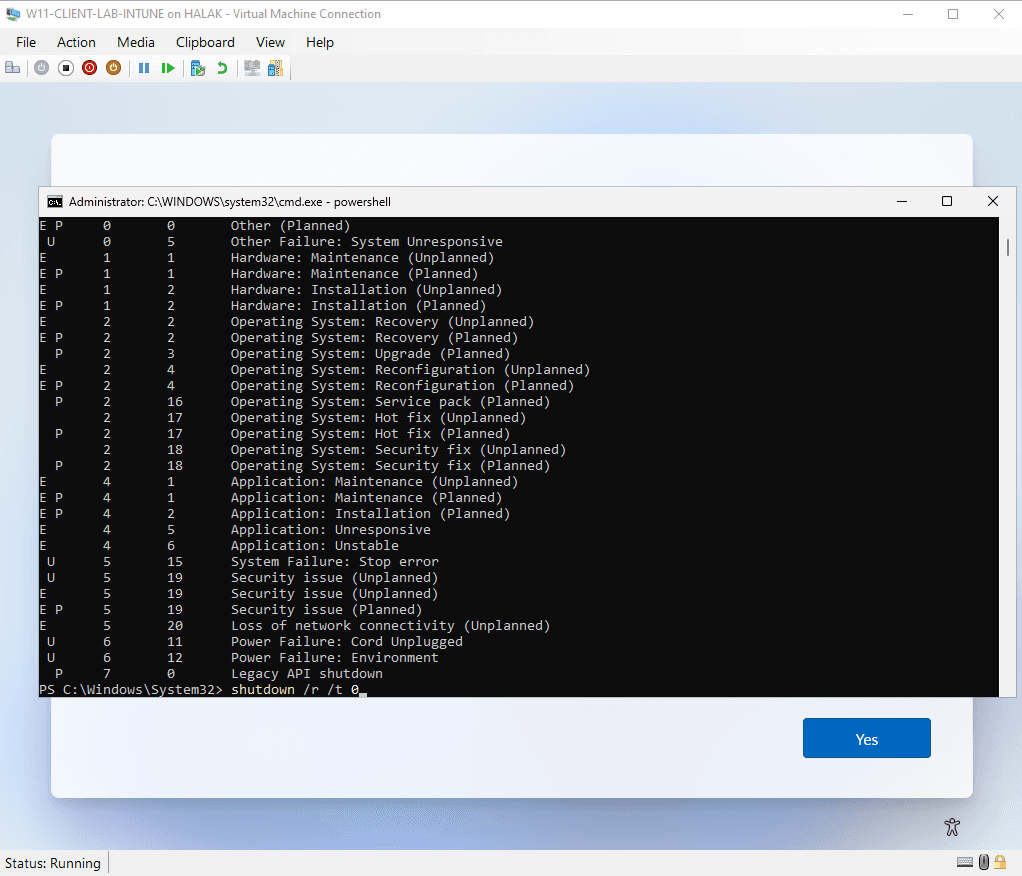Click the console window scrollbar thumb
The height and width of the screenshot is (876, 1022).
(1007, 245)
